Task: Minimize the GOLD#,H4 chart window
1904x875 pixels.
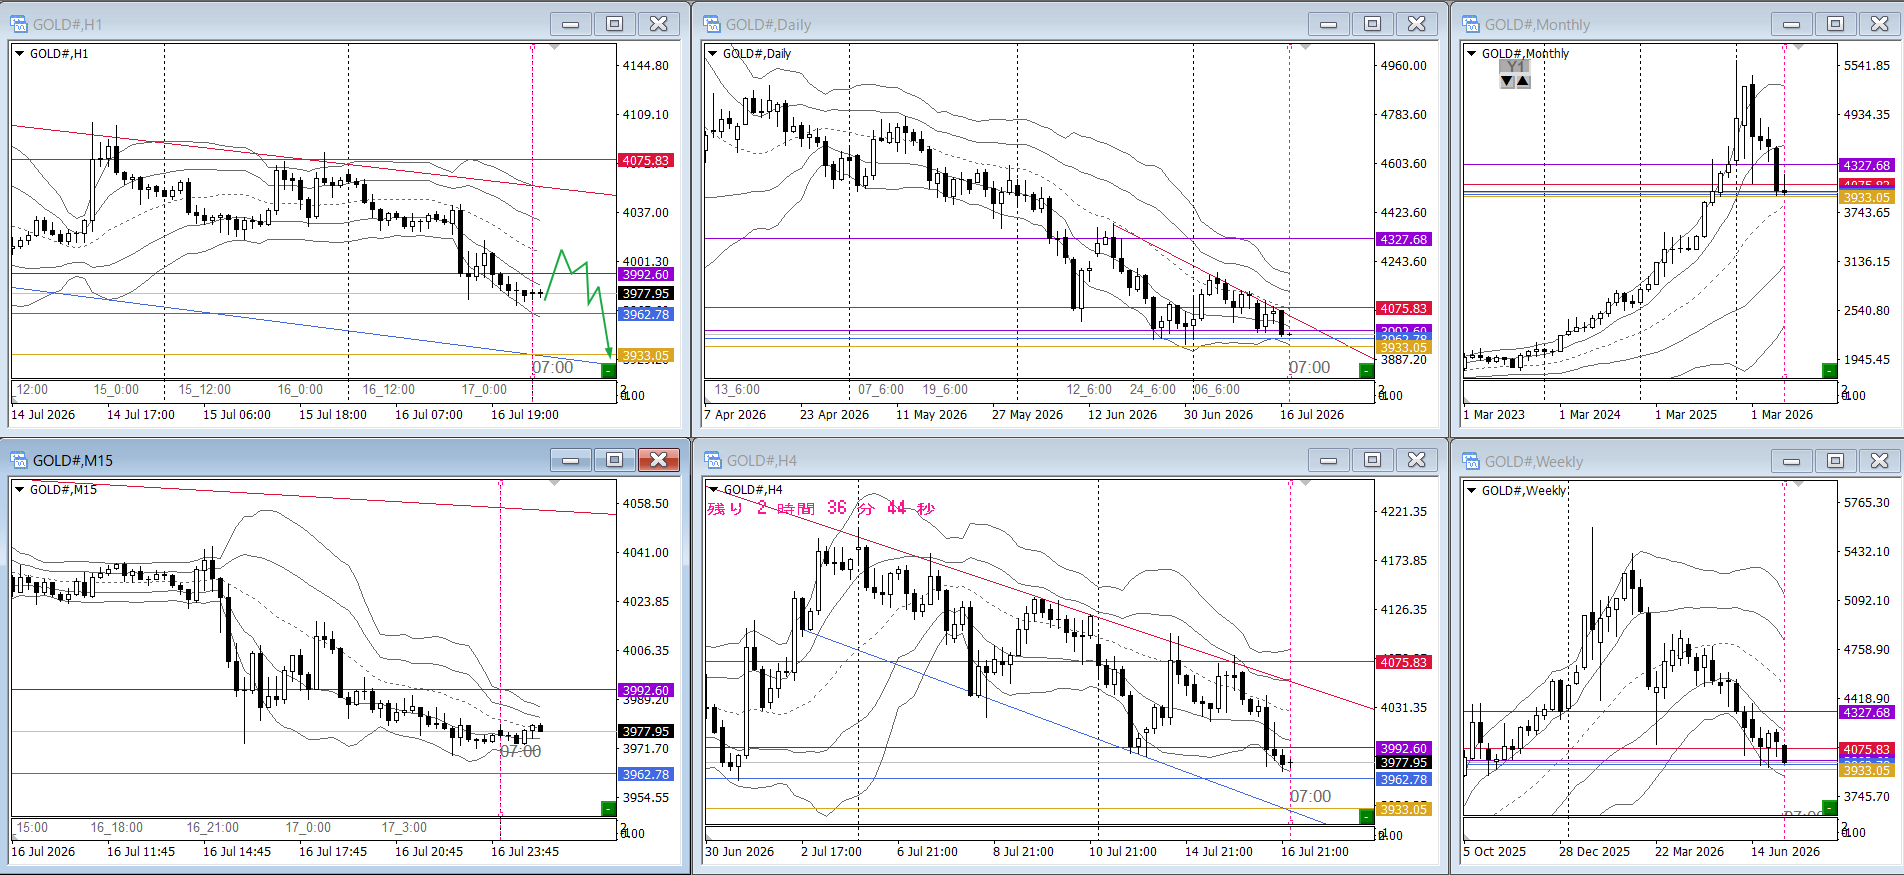Action: (1329, 460)
